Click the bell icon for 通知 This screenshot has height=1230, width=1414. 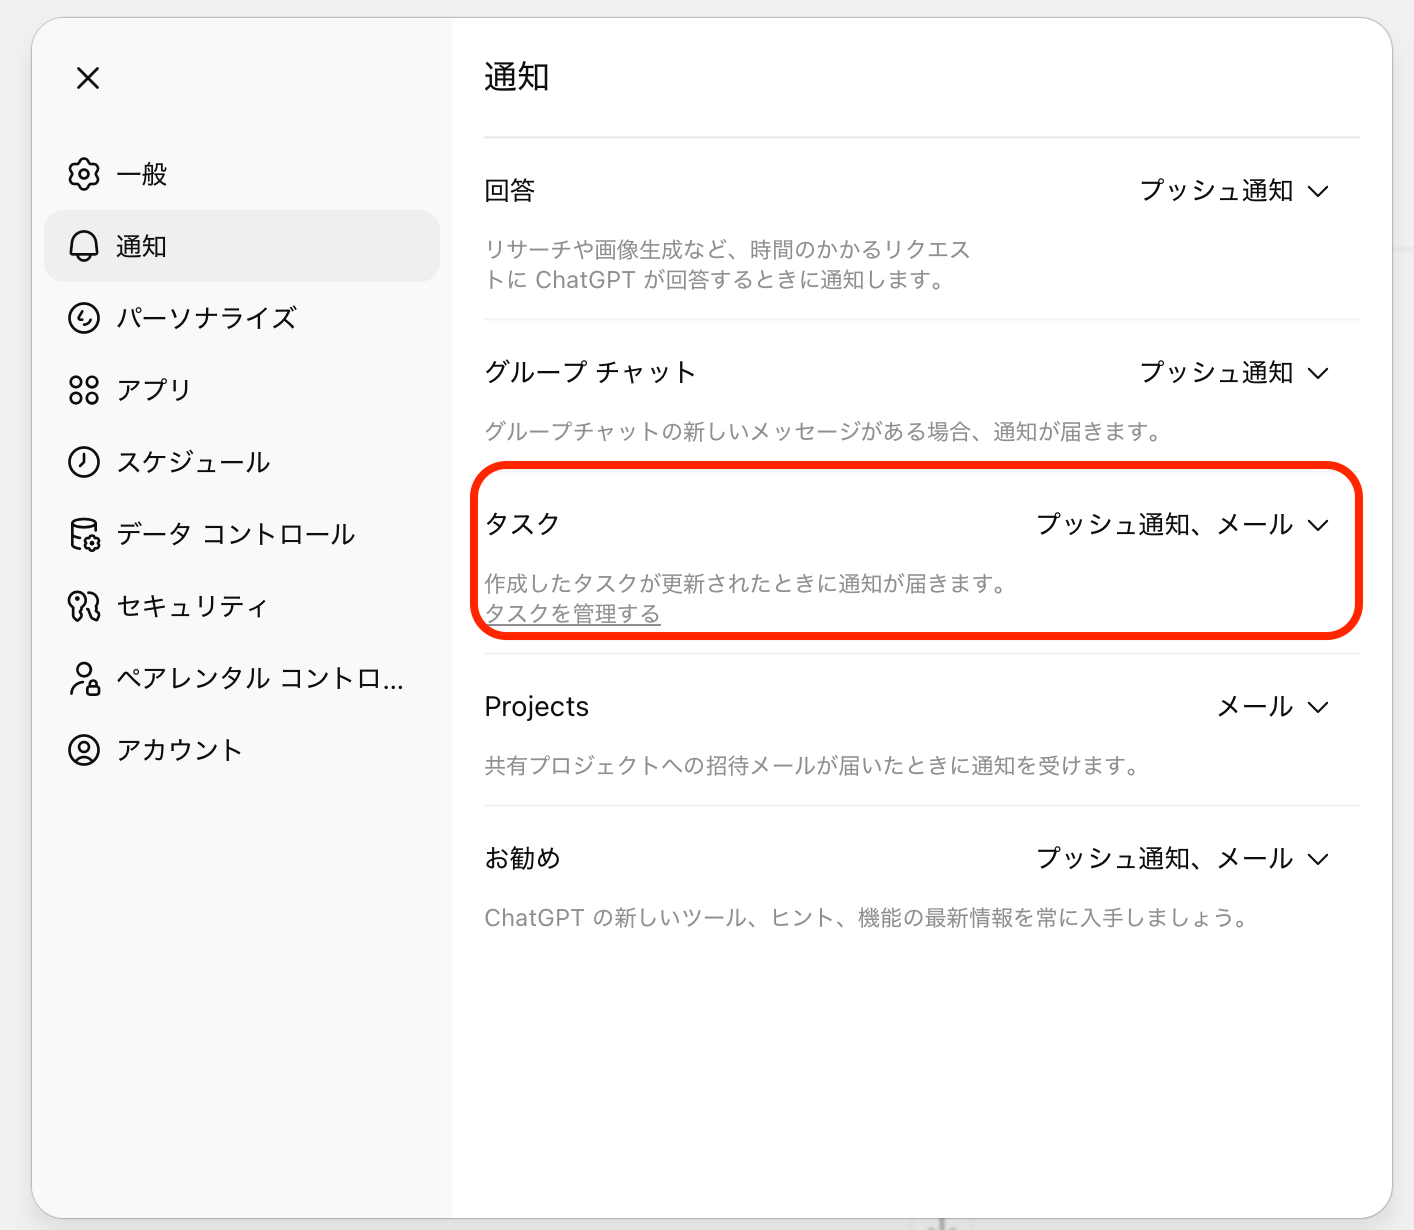pyautogui.click(x=84, y=246)
